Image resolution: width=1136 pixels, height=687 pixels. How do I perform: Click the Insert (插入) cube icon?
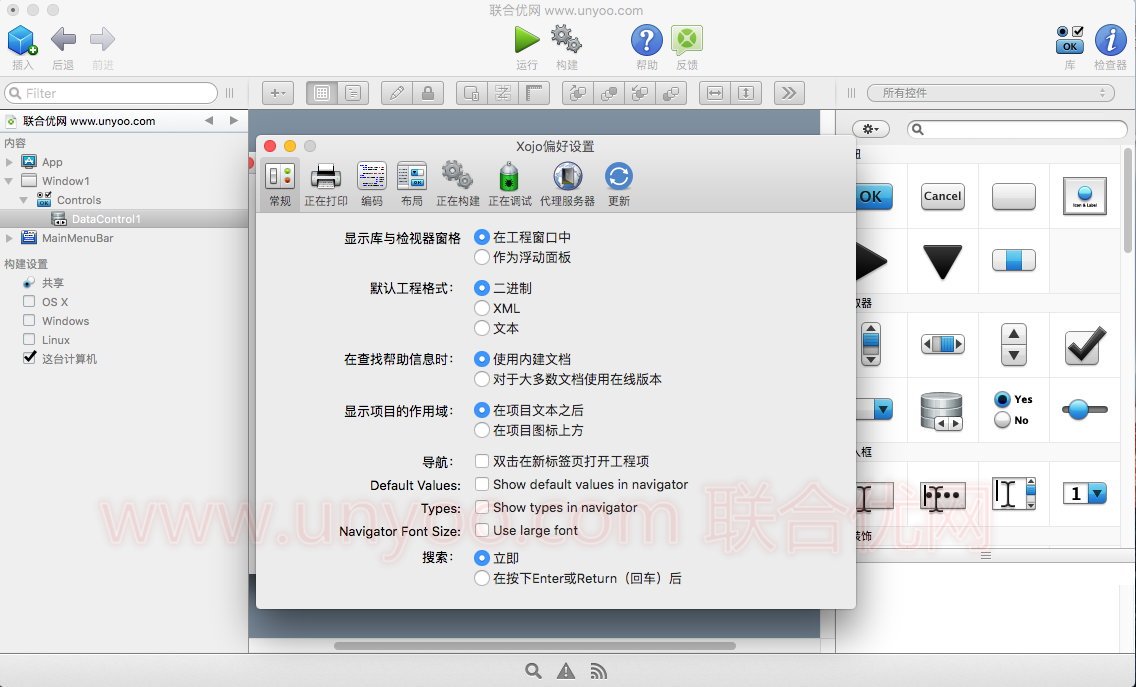tap(22, 41)
